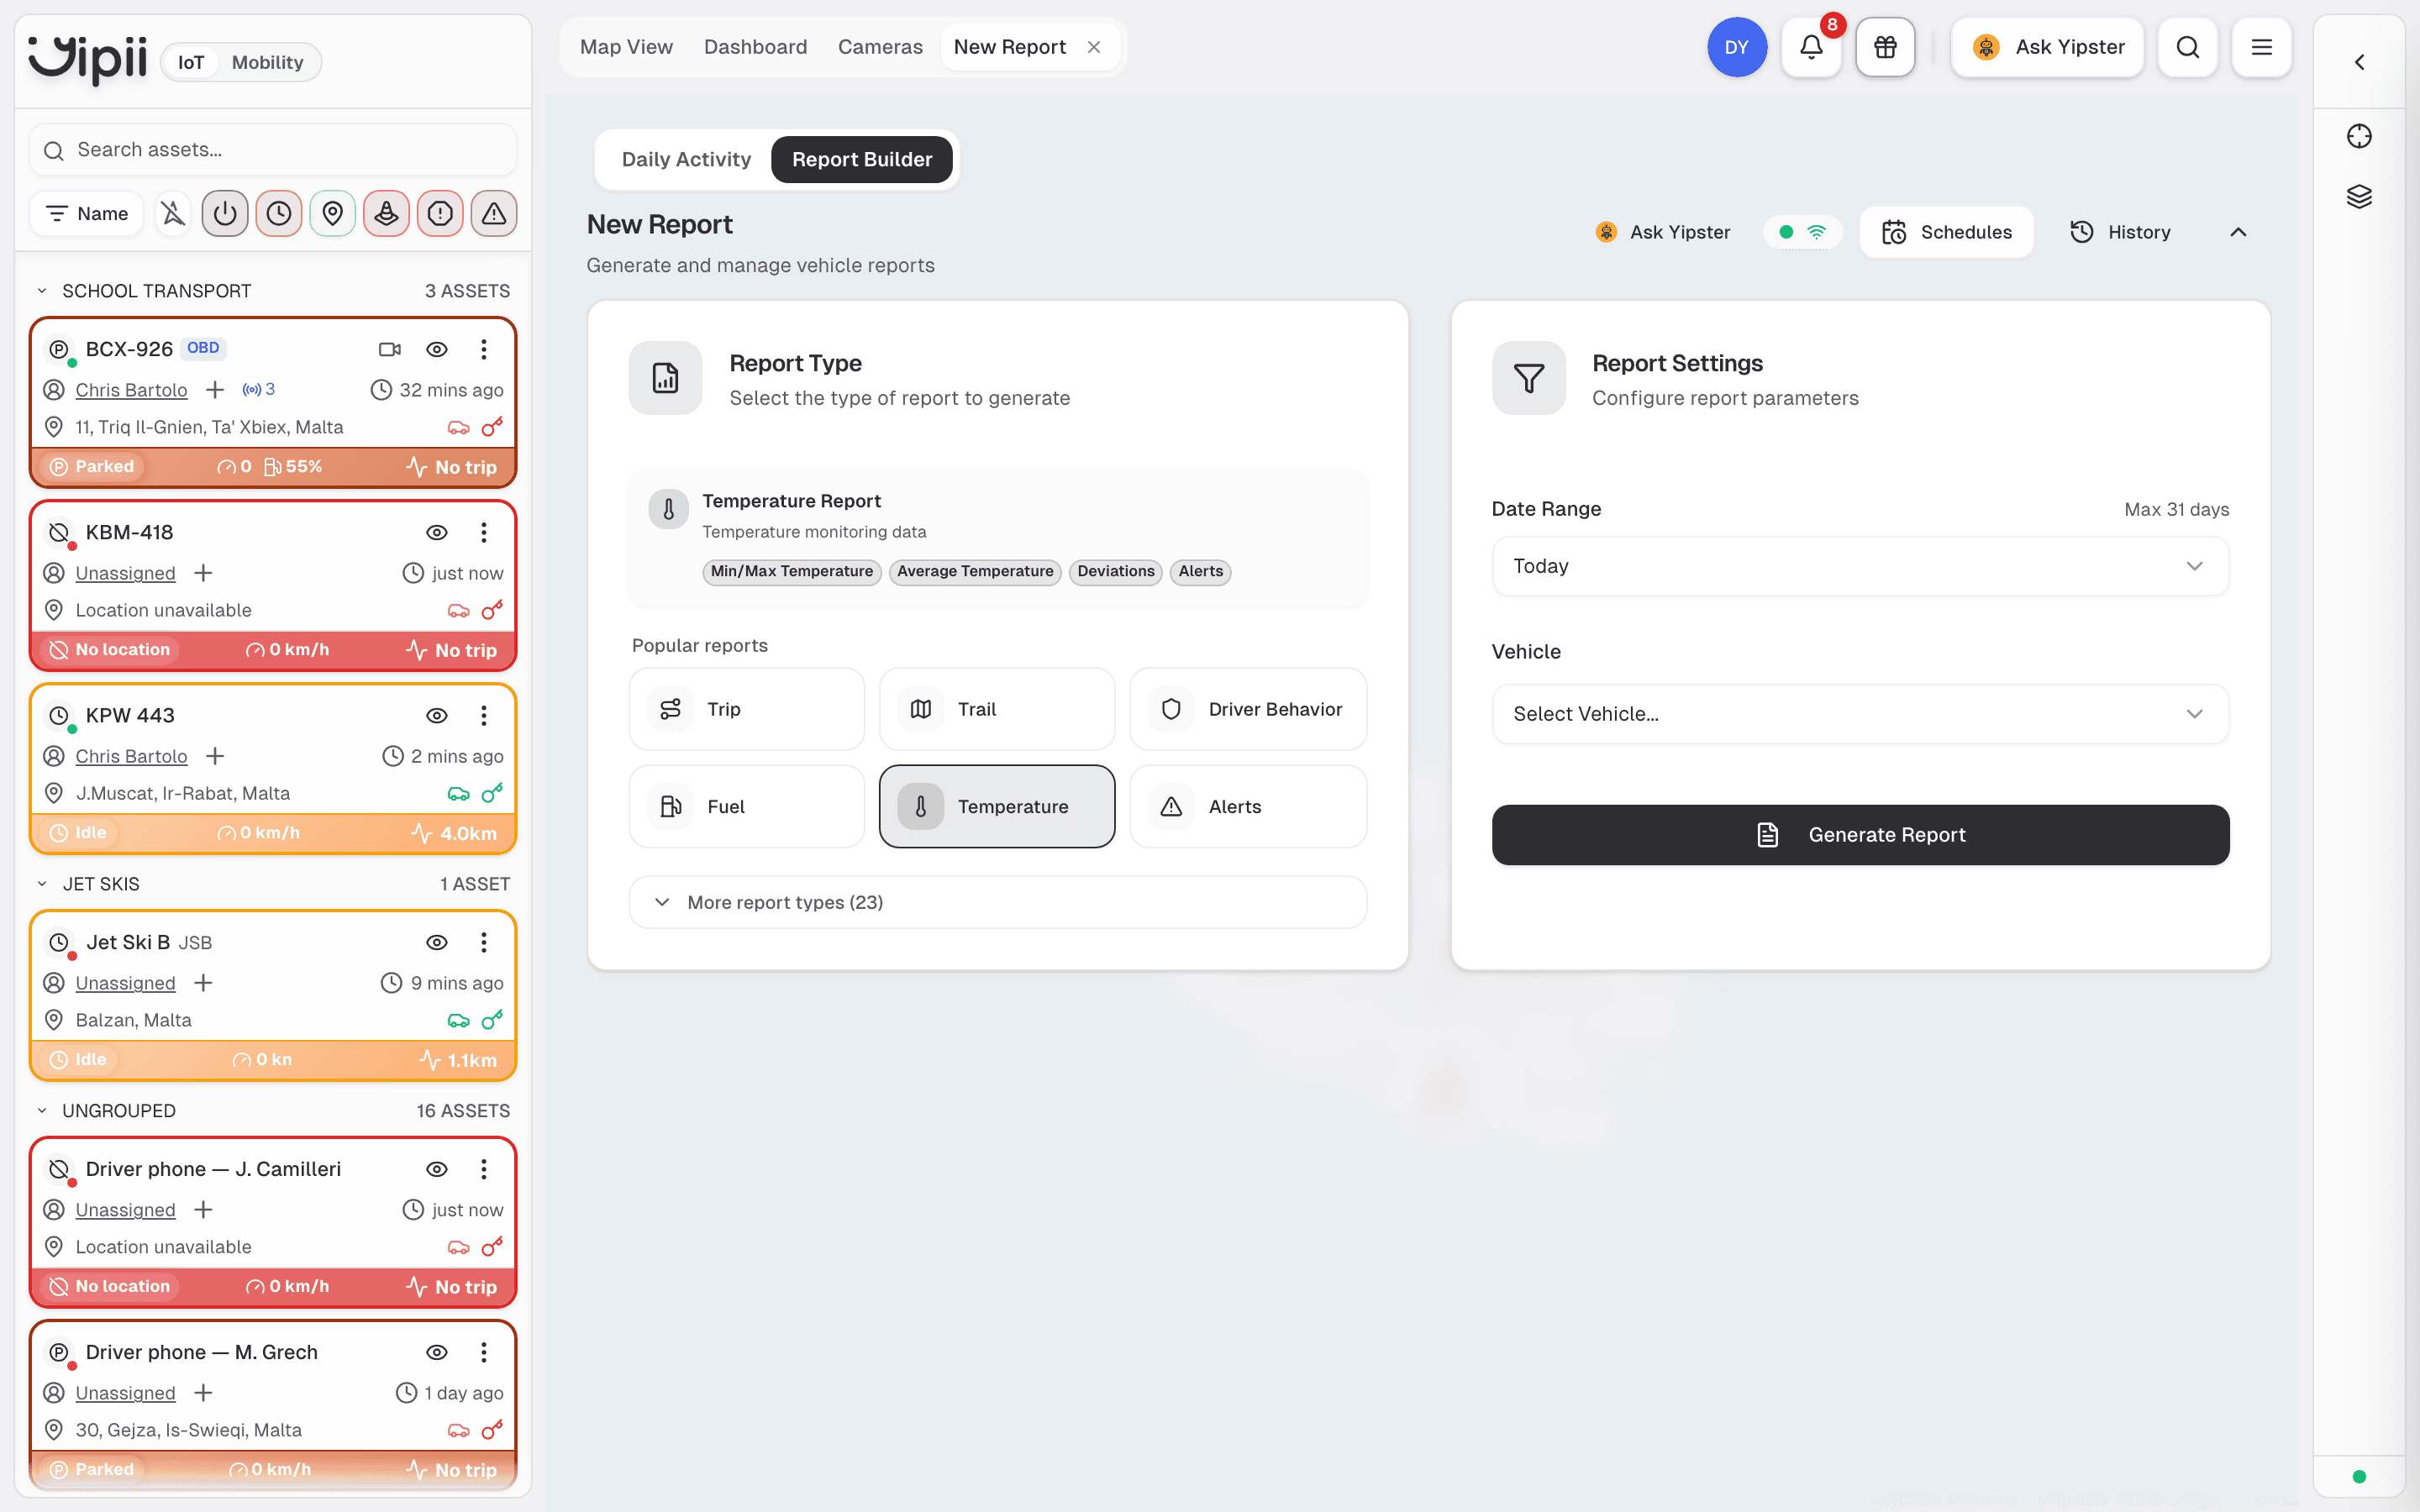Screen dimensions: 2420x1512
Task: Toggle visibility eye for Driver phone M. Grech
Action: pos(437,1352)
